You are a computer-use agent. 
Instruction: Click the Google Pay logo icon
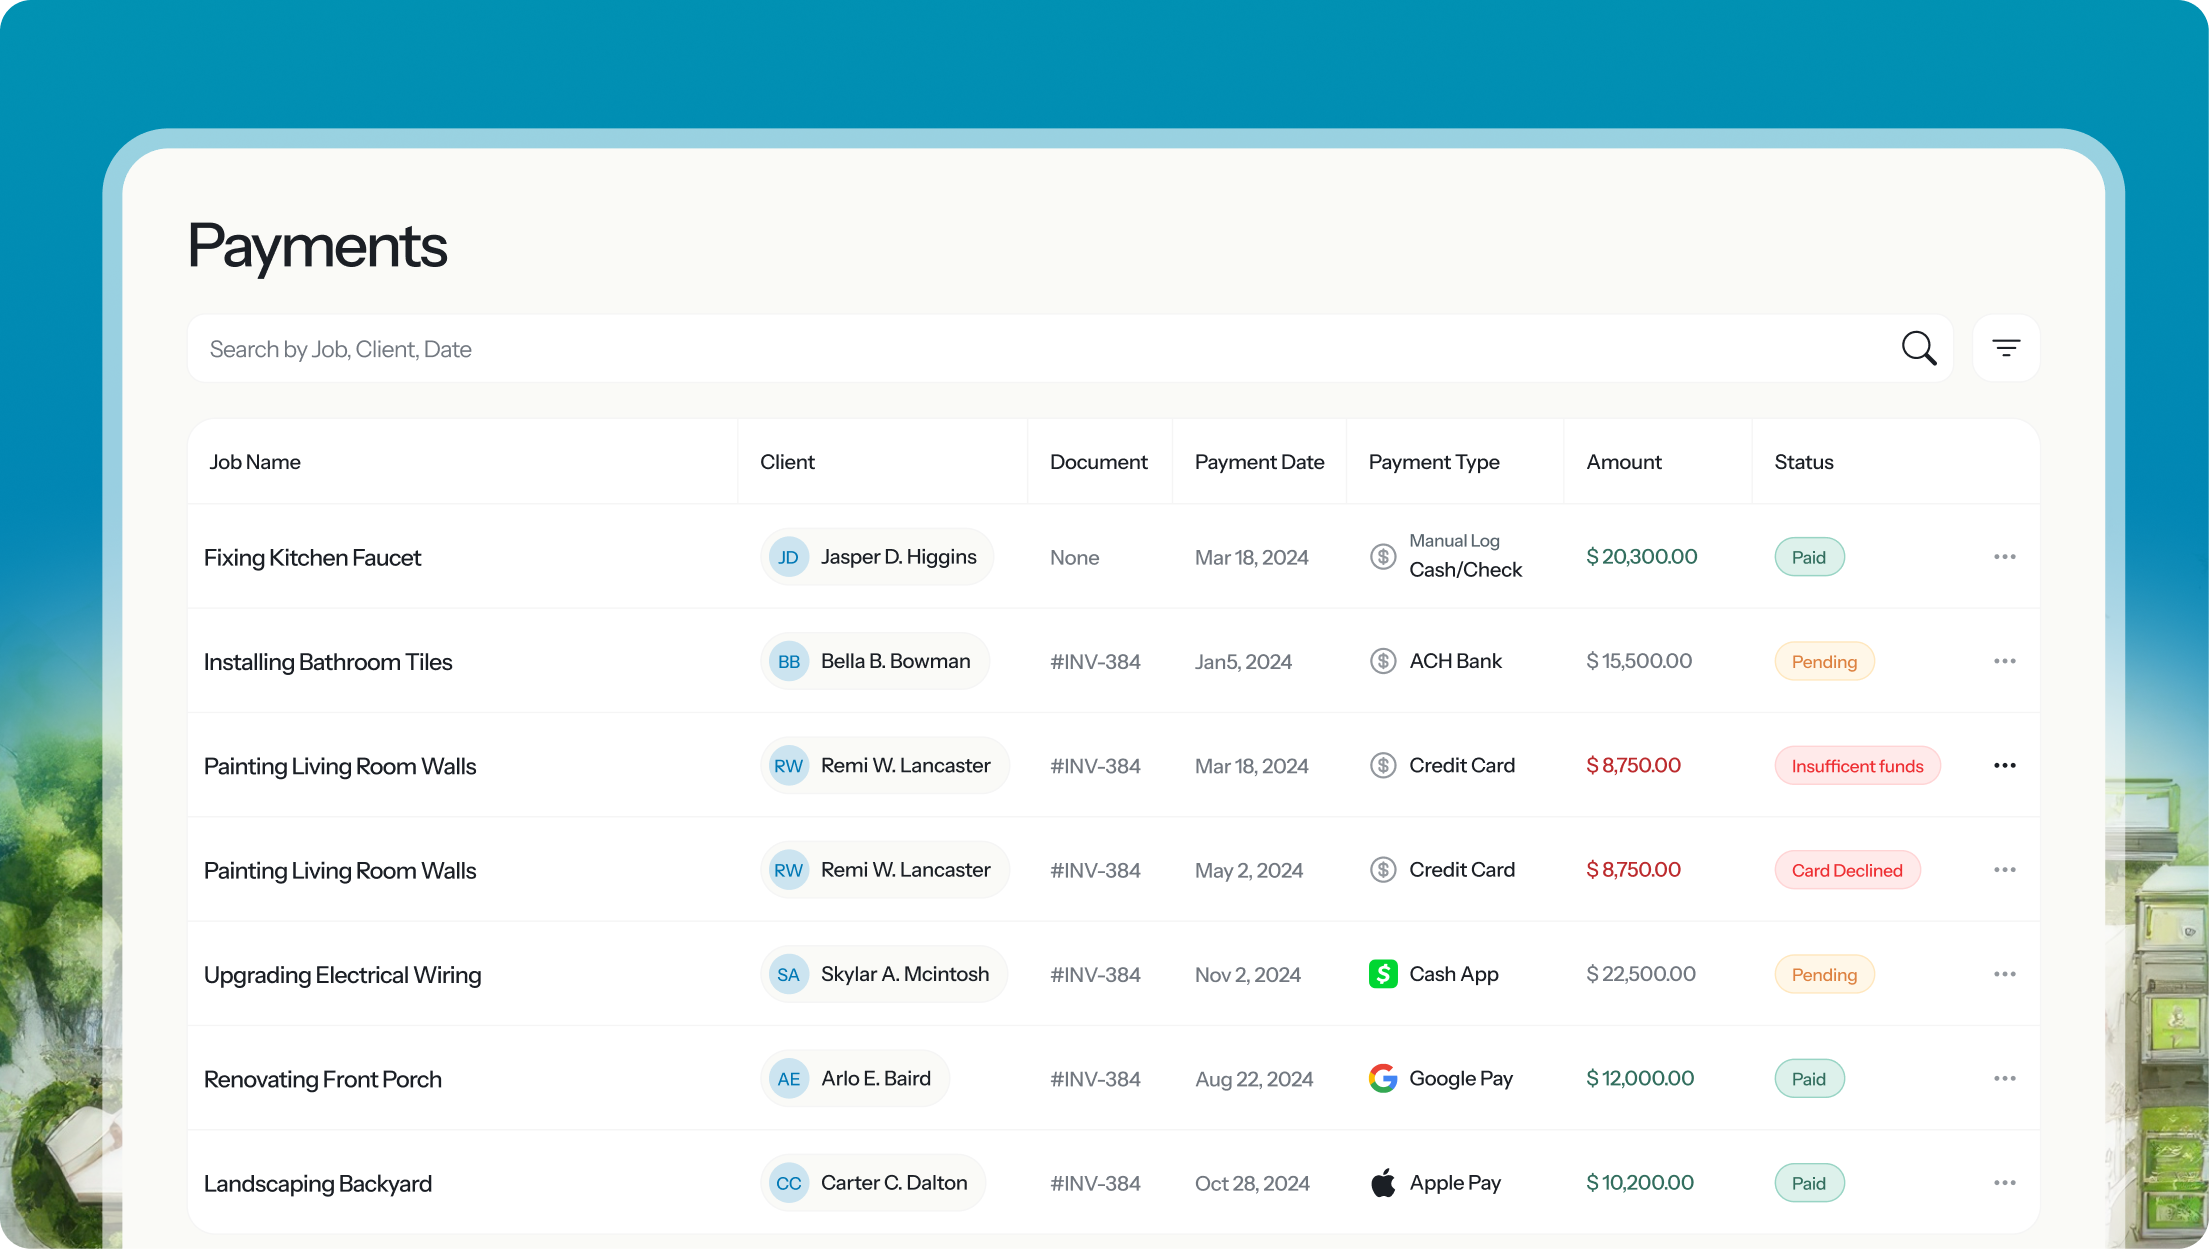coord(1383,1078)
